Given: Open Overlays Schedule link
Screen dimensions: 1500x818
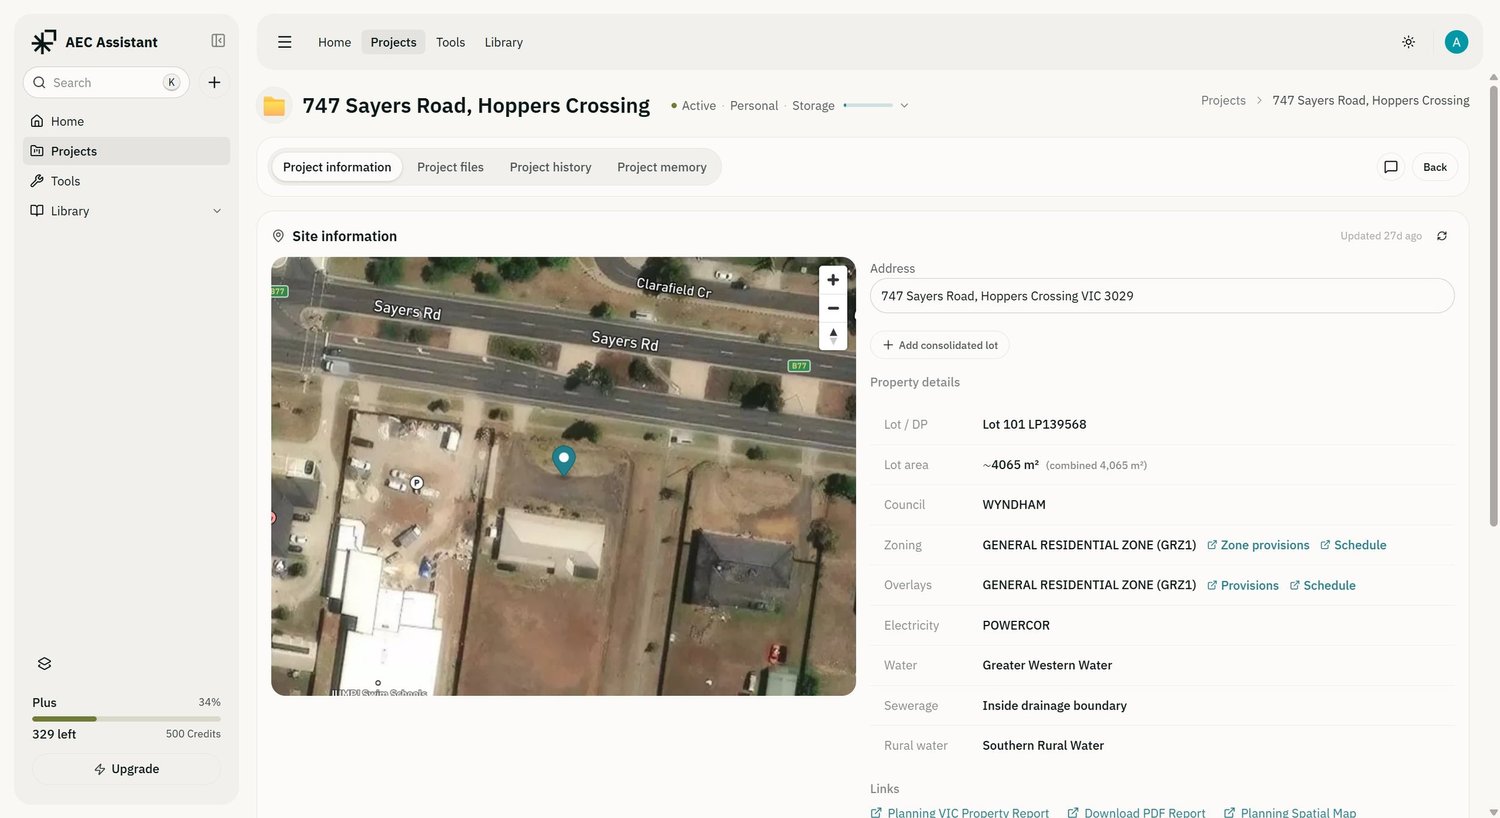Looking at the screenshot, I should coord(1322,585).
